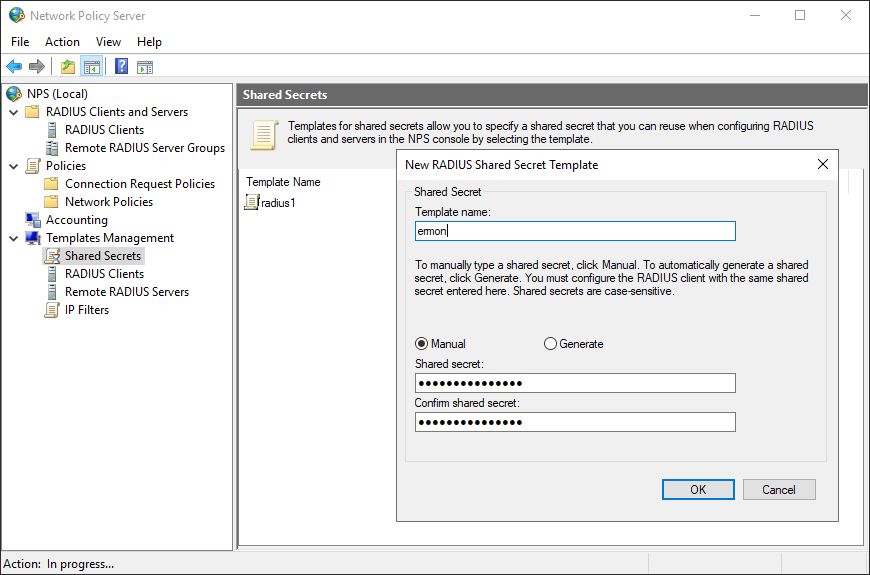The image size is (870, 575).
Task: Click the Shared Secrets tree icon
Action: pyautogui.click(x=52, y=256)
